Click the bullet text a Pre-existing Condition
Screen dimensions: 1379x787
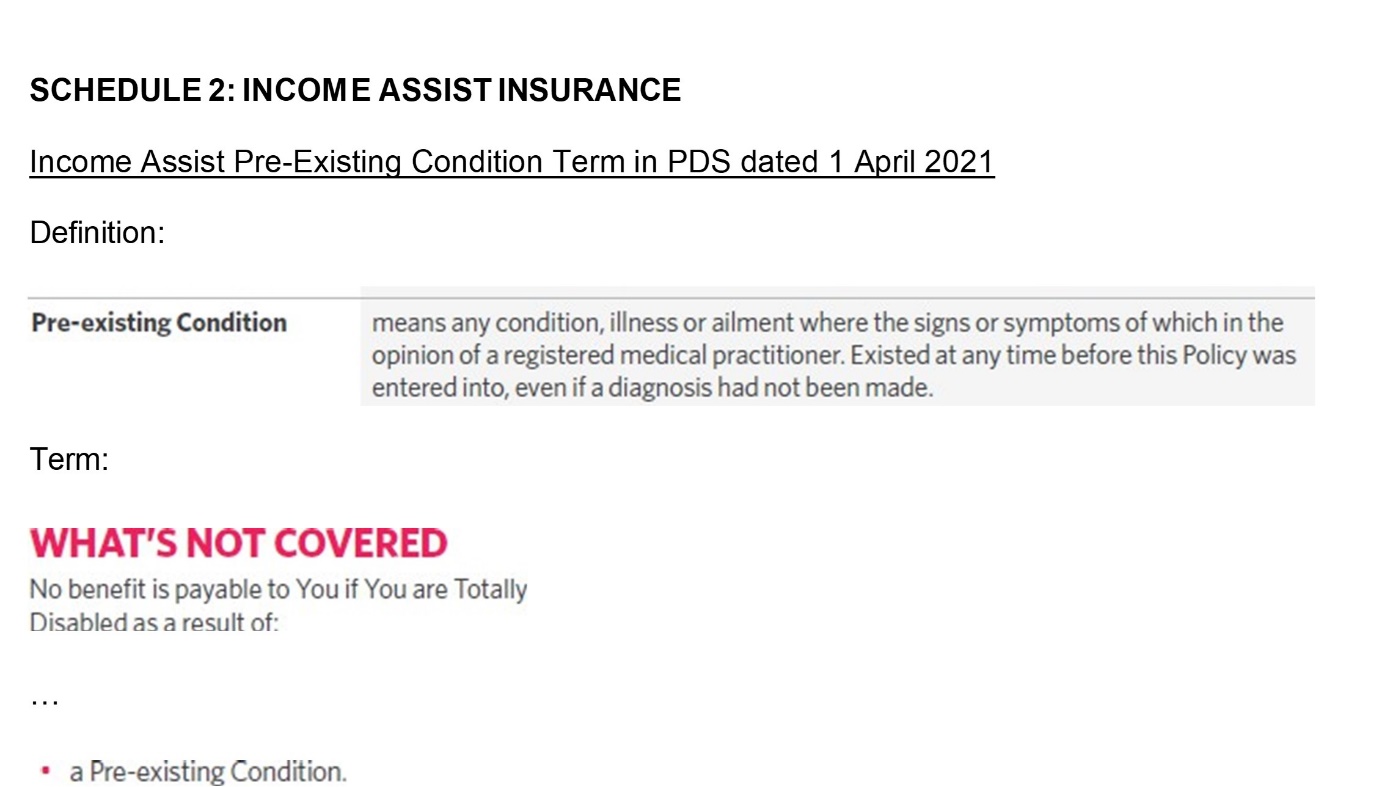(208, 772)
